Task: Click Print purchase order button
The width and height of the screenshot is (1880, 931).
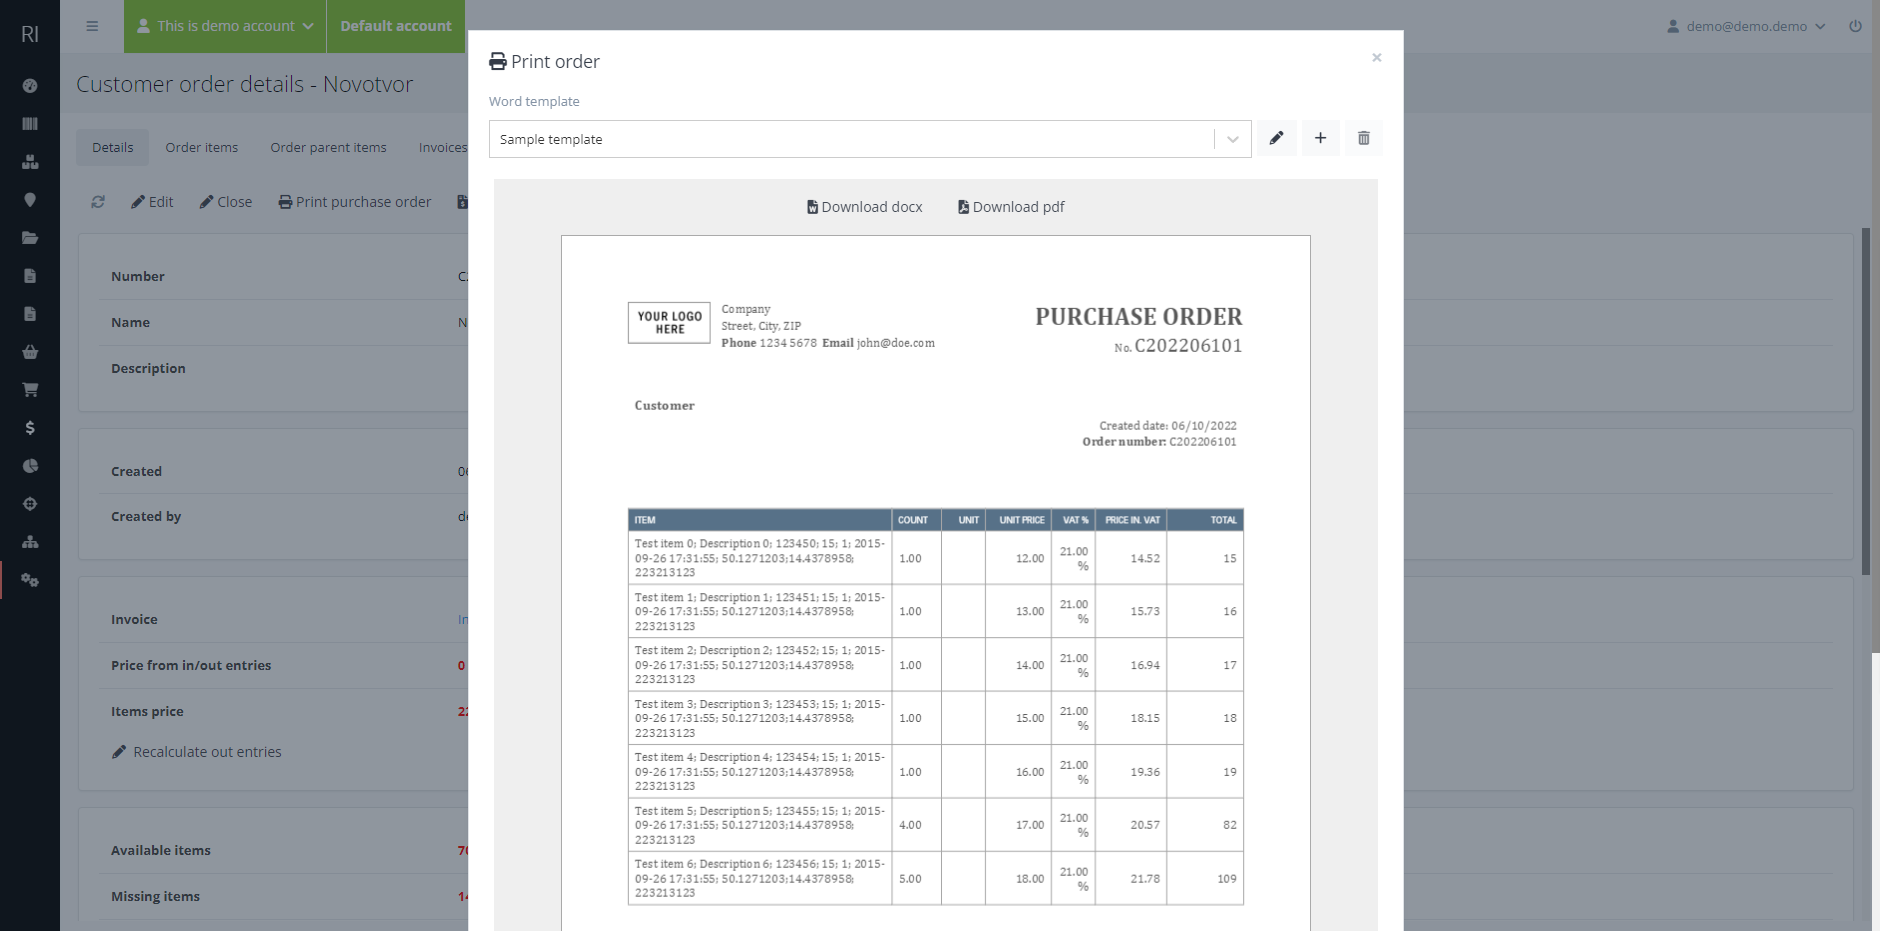Action: click(x=355, y=202)
